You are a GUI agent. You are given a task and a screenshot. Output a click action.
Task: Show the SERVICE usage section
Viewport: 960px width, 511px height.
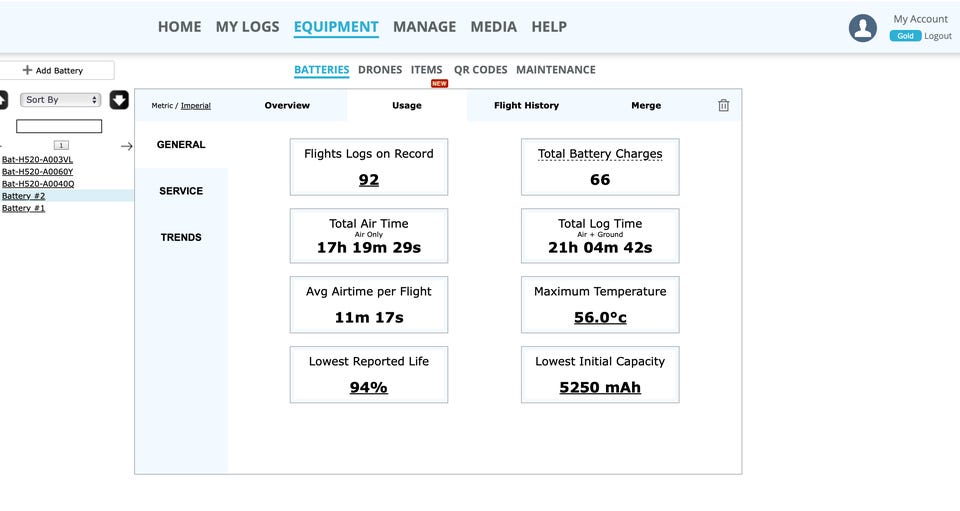pos(181,191)
